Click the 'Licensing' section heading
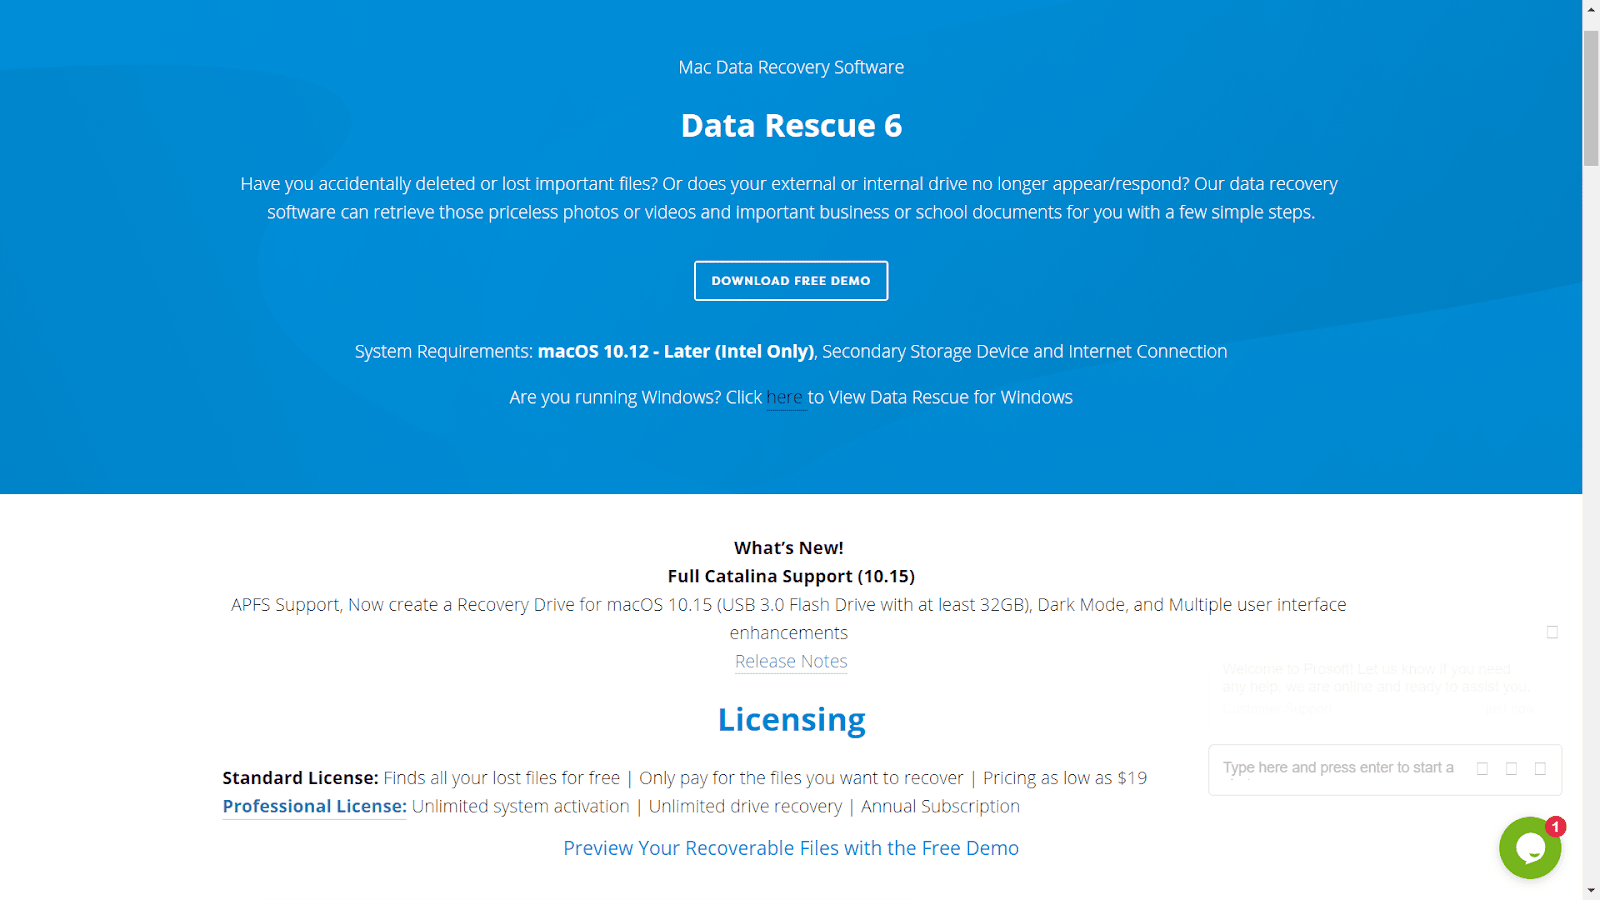 pos(791,720)
